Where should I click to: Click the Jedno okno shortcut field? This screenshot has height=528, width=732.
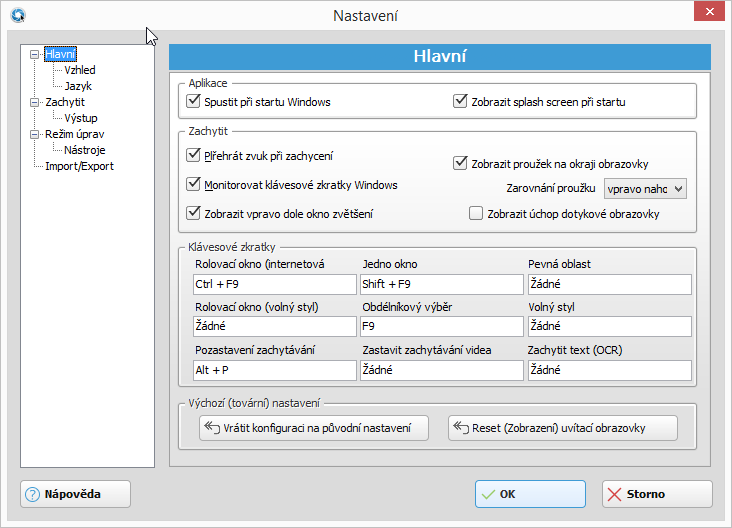coord(441,285)
